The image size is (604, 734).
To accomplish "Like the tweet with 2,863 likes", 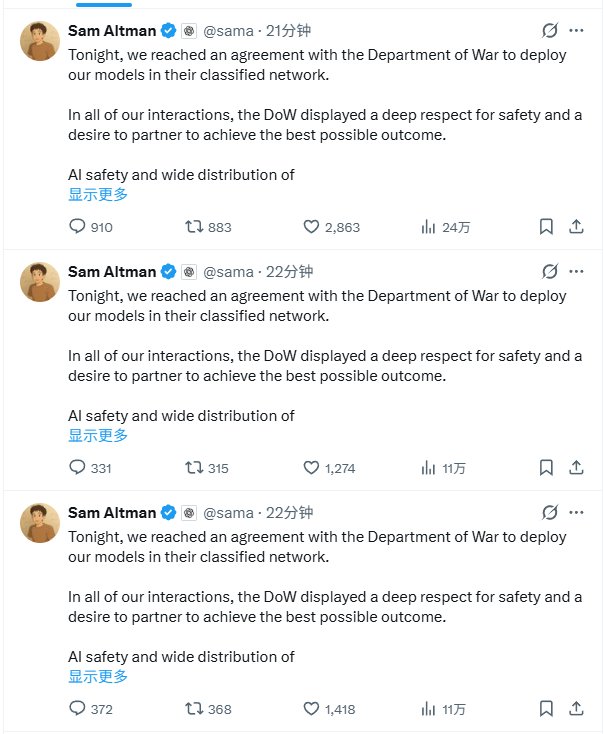I will click(x=311, y=227).
